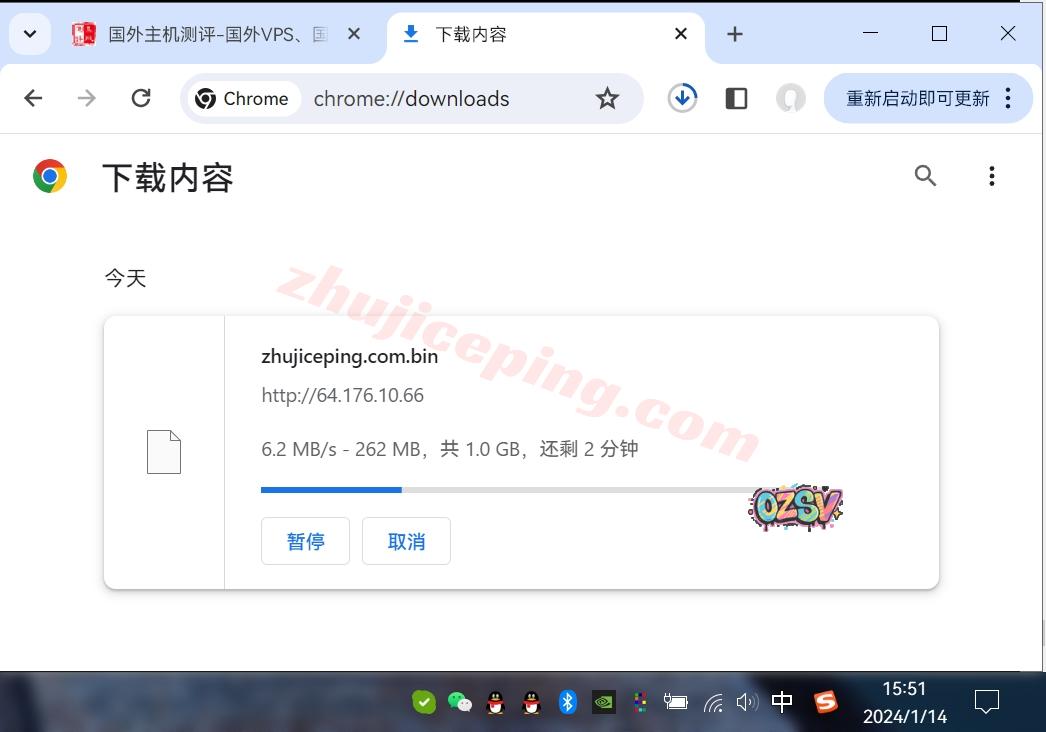The width and height of the screenshot is (1046, 732).
Task: Click the back navigation arrow
Action: 33,98
